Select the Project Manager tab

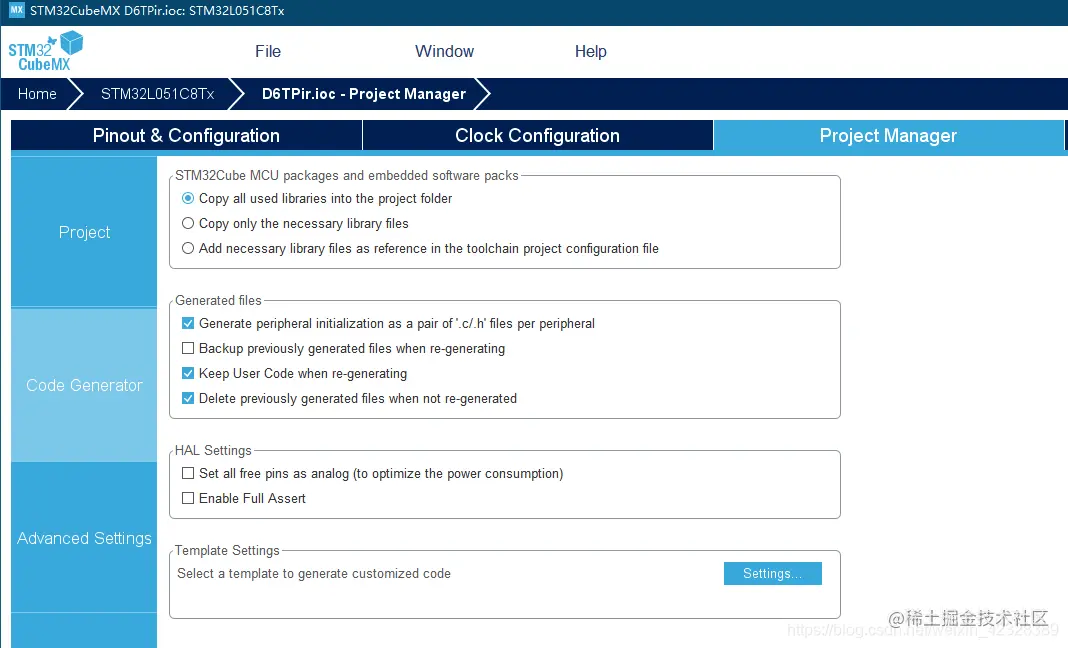pos(888,136)
